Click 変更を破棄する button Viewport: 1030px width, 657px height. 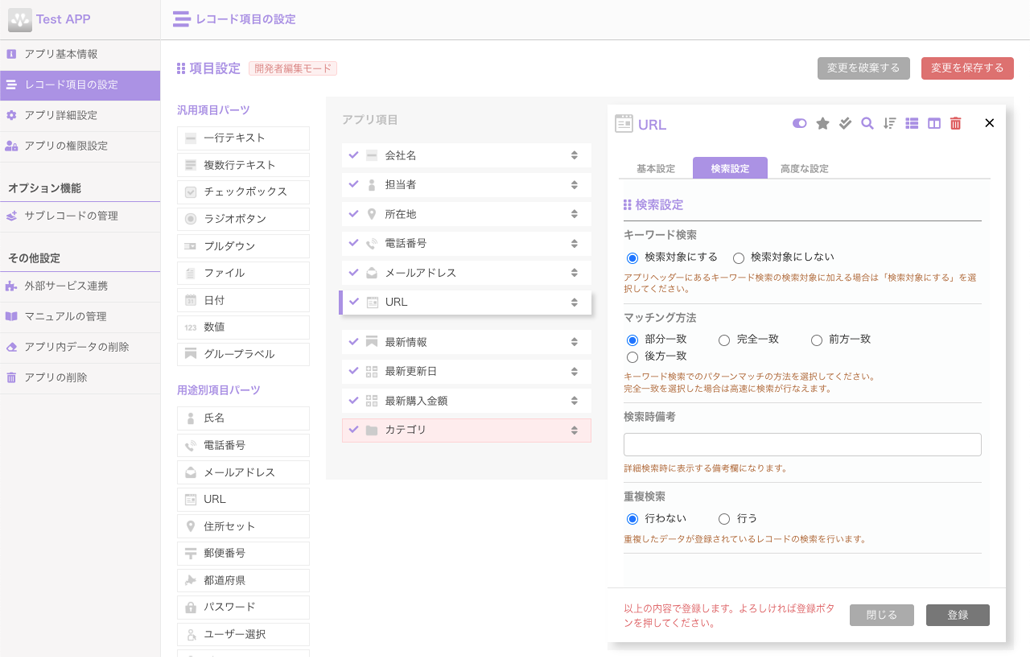tap(863, 68)
